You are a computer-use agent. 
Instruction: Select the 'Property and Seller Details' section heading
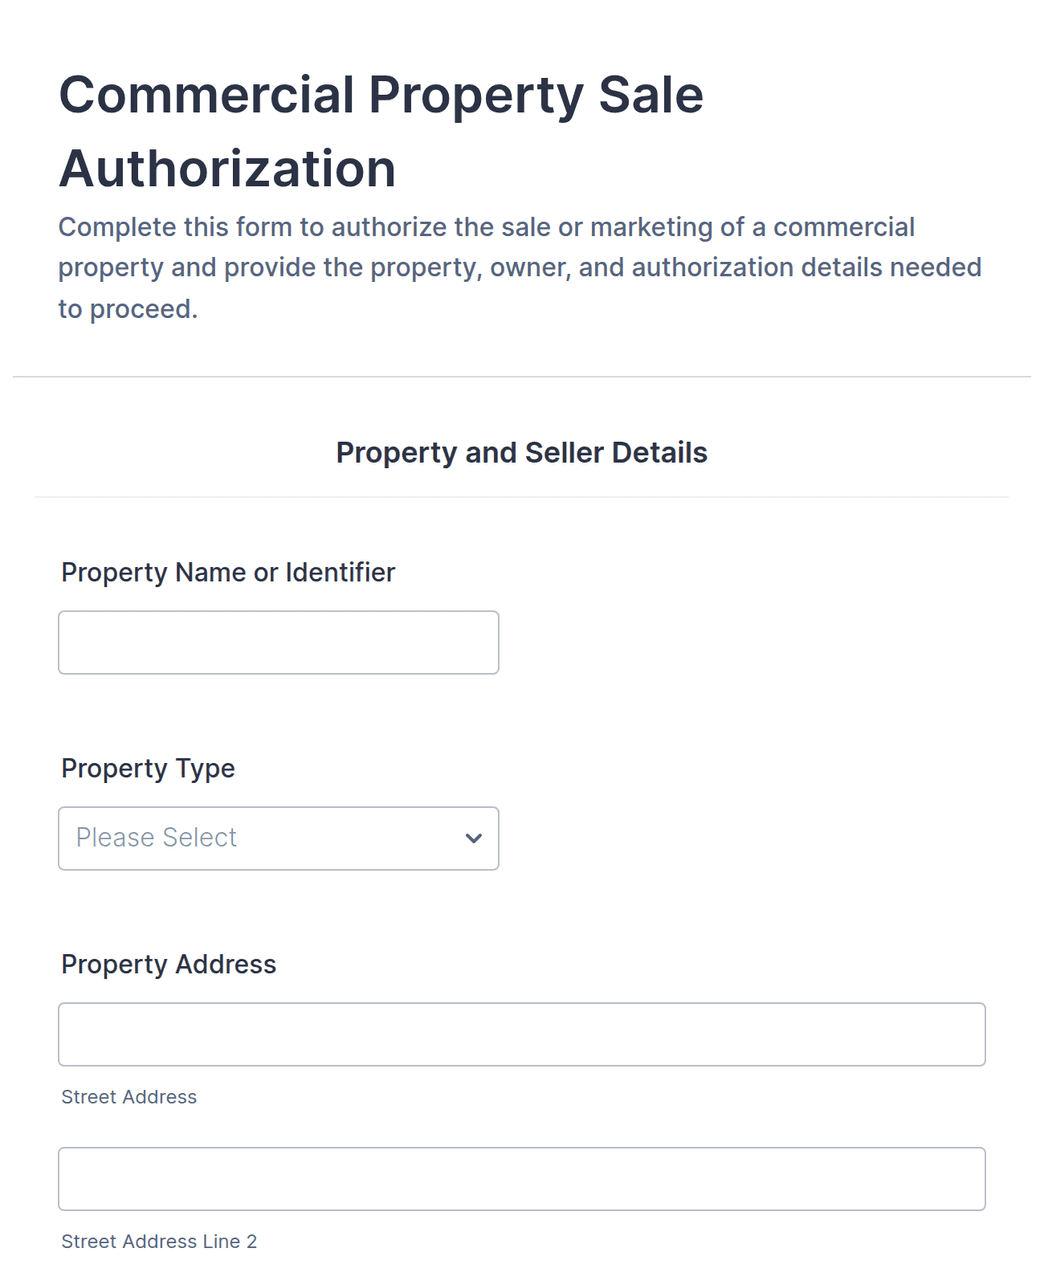tap(522, 452)
